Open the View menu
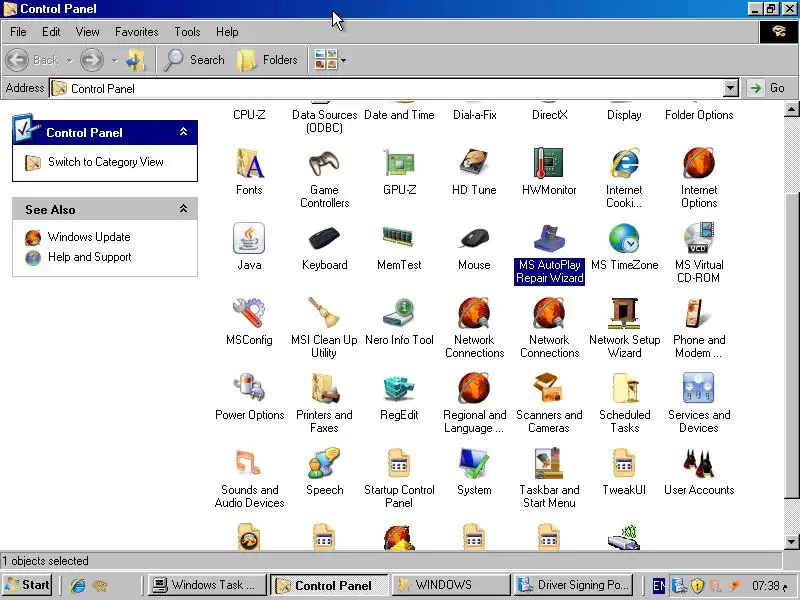The height and width of the screenshot is (600, 800). coord(87,32)
